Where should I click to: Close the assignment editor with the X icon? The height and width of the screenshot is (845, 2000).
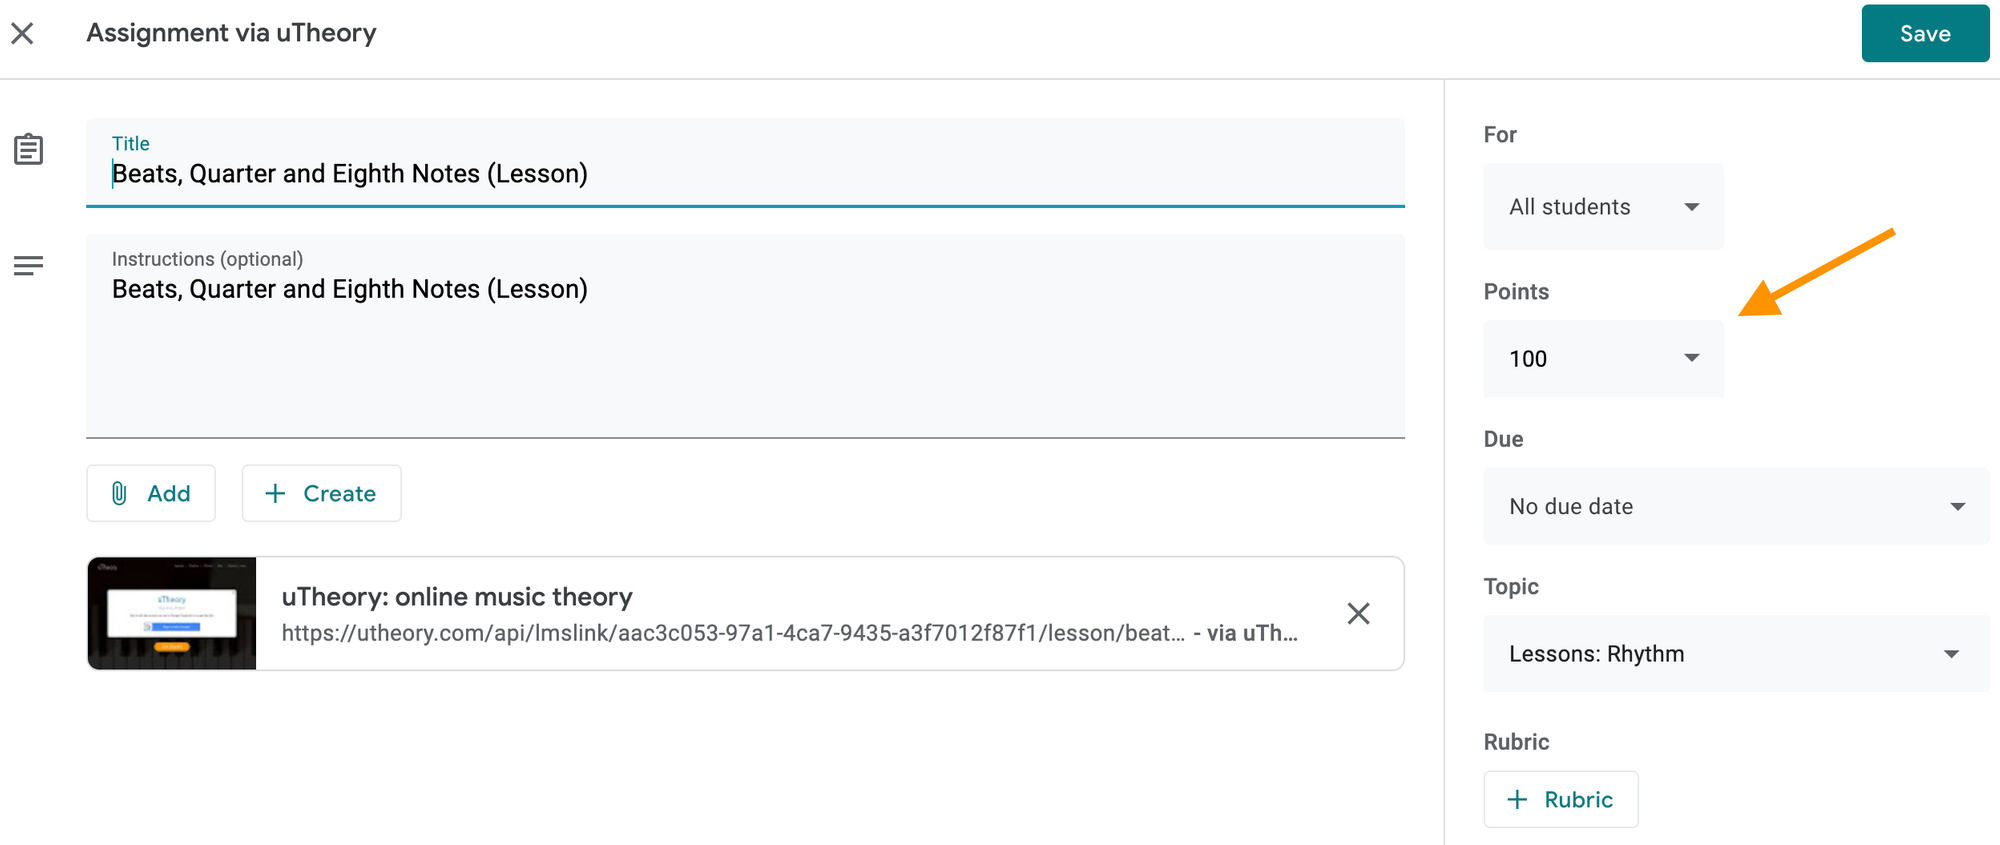[x=22, y=33]
